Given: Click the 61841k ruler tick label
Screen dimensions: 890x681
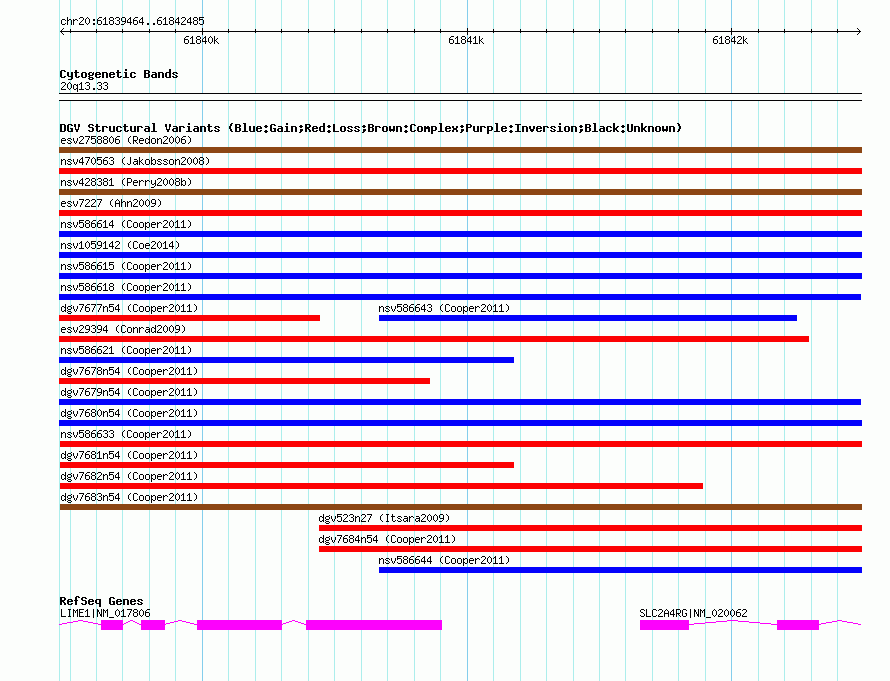Looking at the screenshot, I should click(x=466, y=40).
